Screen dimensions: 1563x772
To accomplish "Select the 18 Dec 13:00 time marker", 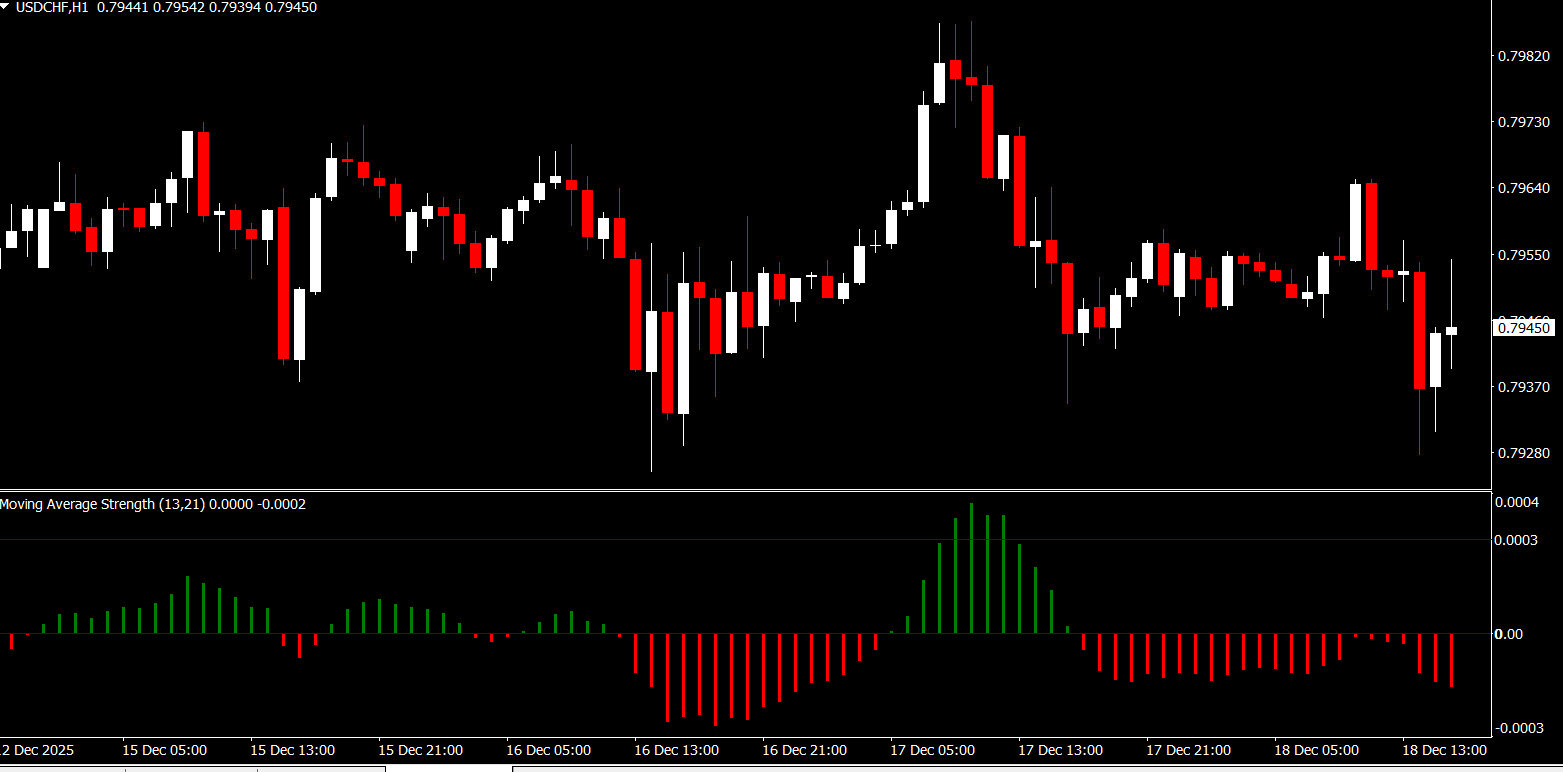I will point(1444,750).
